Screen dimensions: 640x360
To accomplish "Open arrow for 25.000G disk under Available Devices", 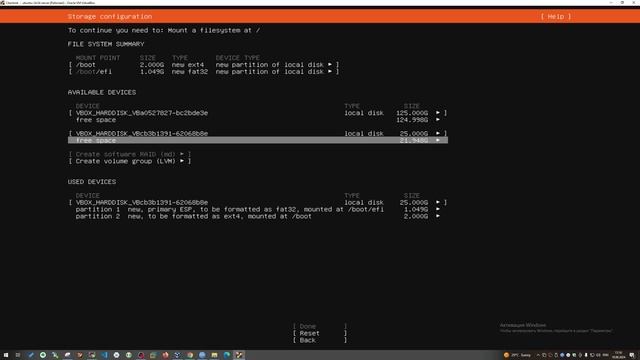I will click(438, 133).
